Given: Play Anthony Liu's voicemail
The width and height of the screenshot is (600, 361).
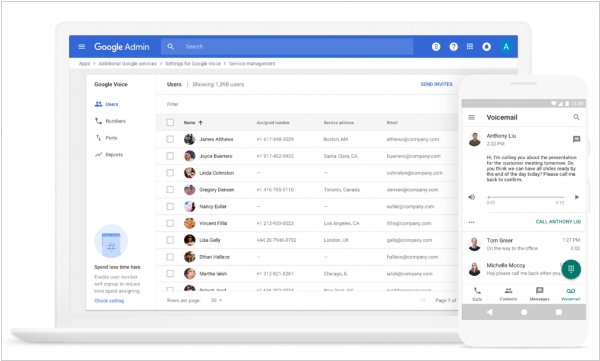Looking at the screenshot, I should click(577, 197).
